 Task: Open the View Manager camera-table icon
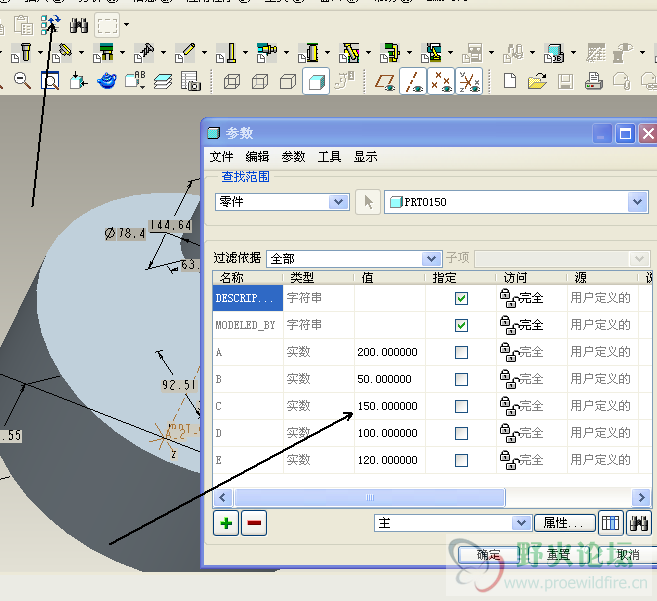click(191, 81)
